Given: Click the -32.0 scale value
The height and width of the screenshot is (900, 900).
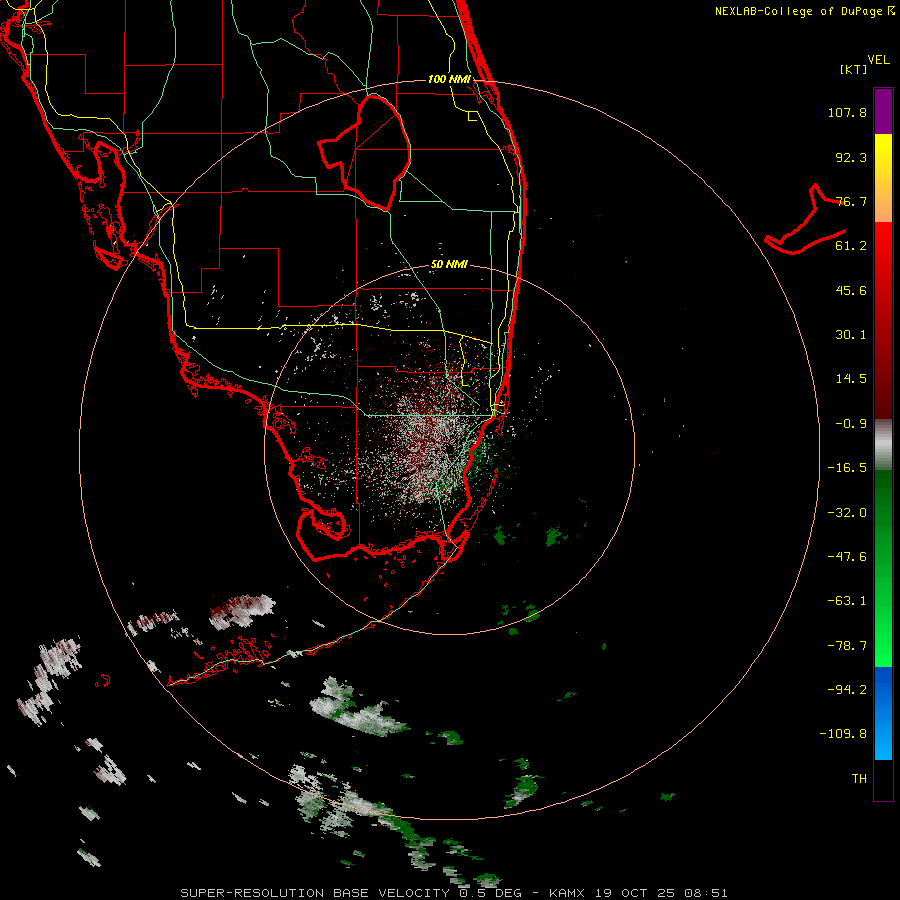Looking at the screenshot, I should click(847, 513).
